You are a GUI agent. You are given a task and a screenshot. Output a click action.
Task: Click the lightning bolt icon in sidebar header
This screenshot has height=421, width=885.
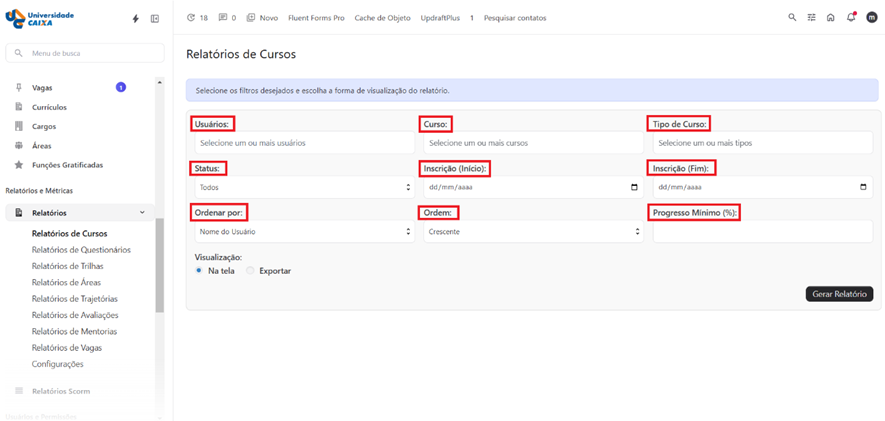click(x=136, y=19)
